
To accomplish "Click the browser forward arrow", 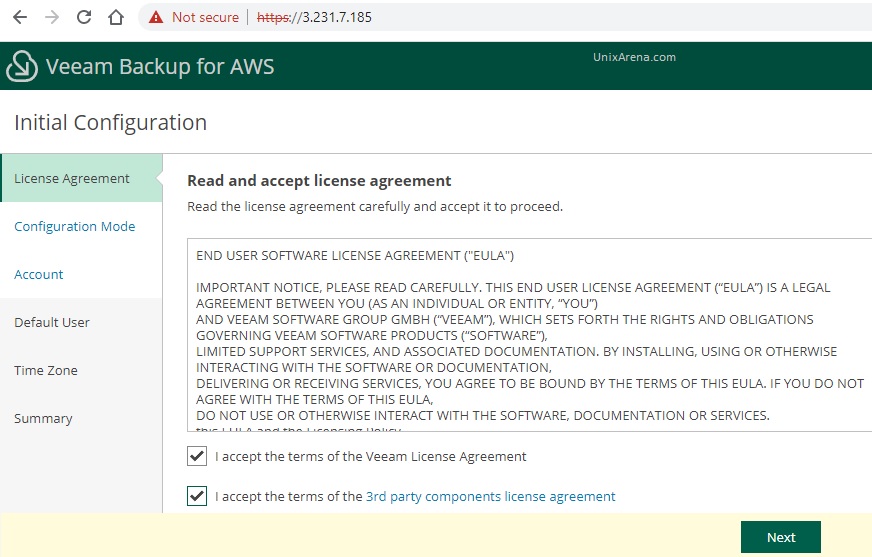I will [52, 17].
